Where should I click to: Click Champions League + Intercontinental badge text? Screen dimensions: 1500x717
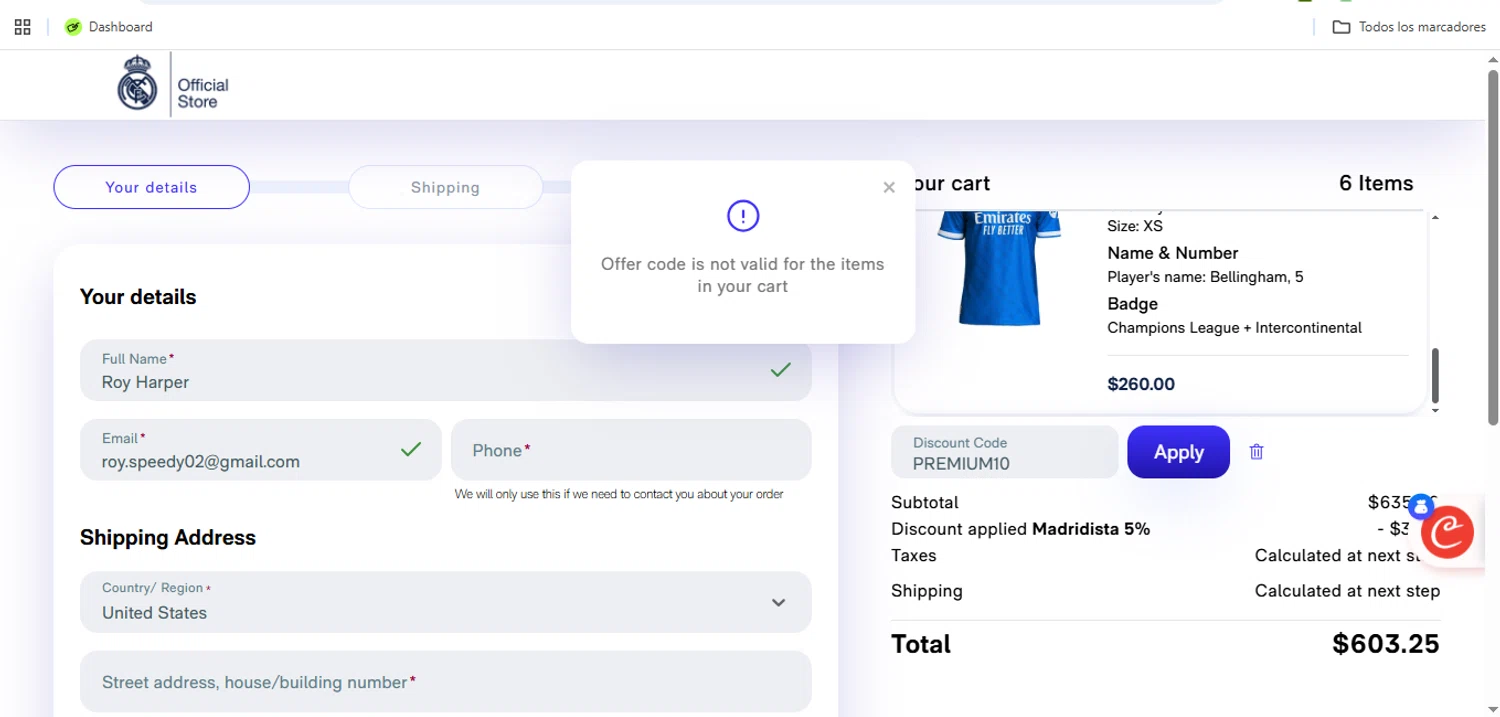(x=1234, y=328)
